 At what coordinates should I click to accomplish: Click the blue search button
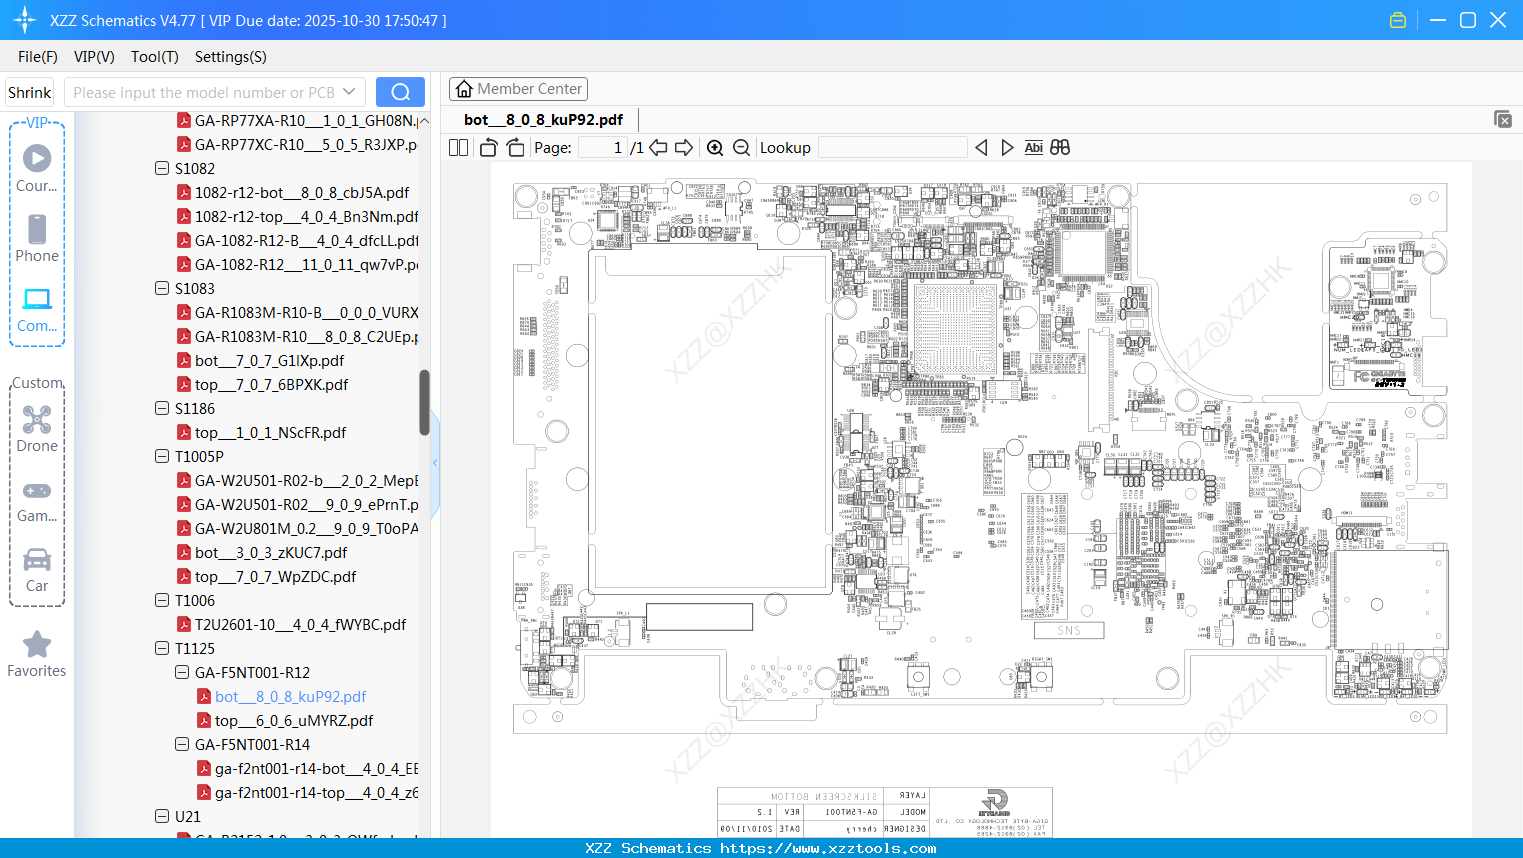[x=400, y=92]
